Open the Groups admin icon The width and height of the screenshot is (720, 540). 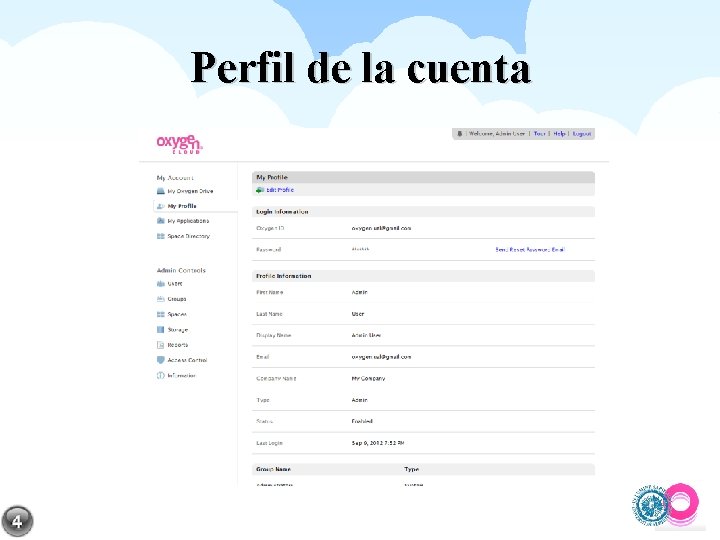161,299
